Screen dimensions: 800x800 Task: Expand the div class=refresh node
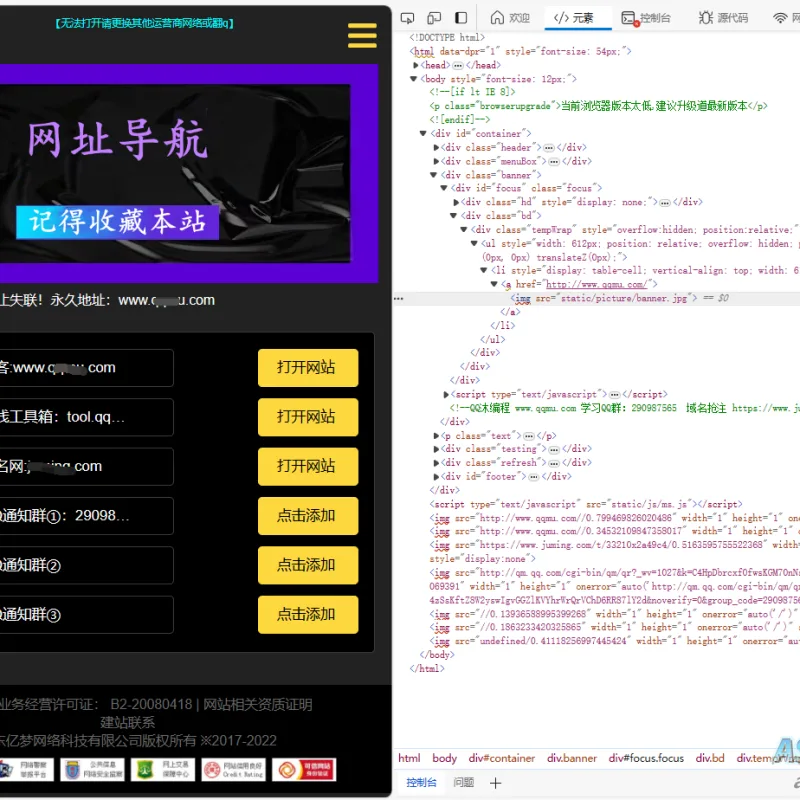tap(436, 463)
